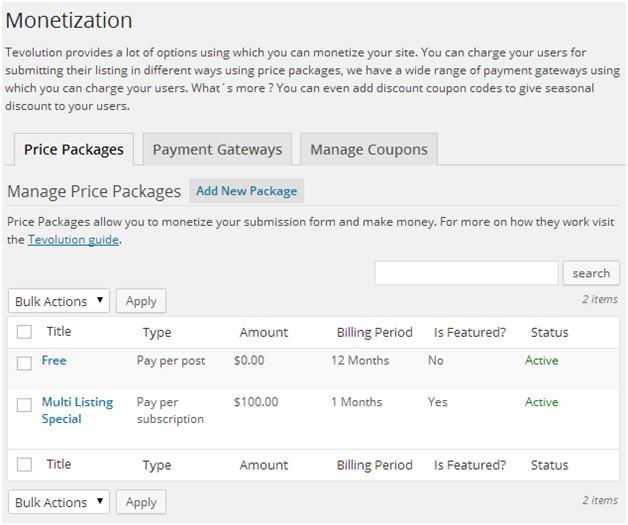Screen dimensions: 628x525
Task: Check the box for the Free package
Action: [x=25, y=363]
